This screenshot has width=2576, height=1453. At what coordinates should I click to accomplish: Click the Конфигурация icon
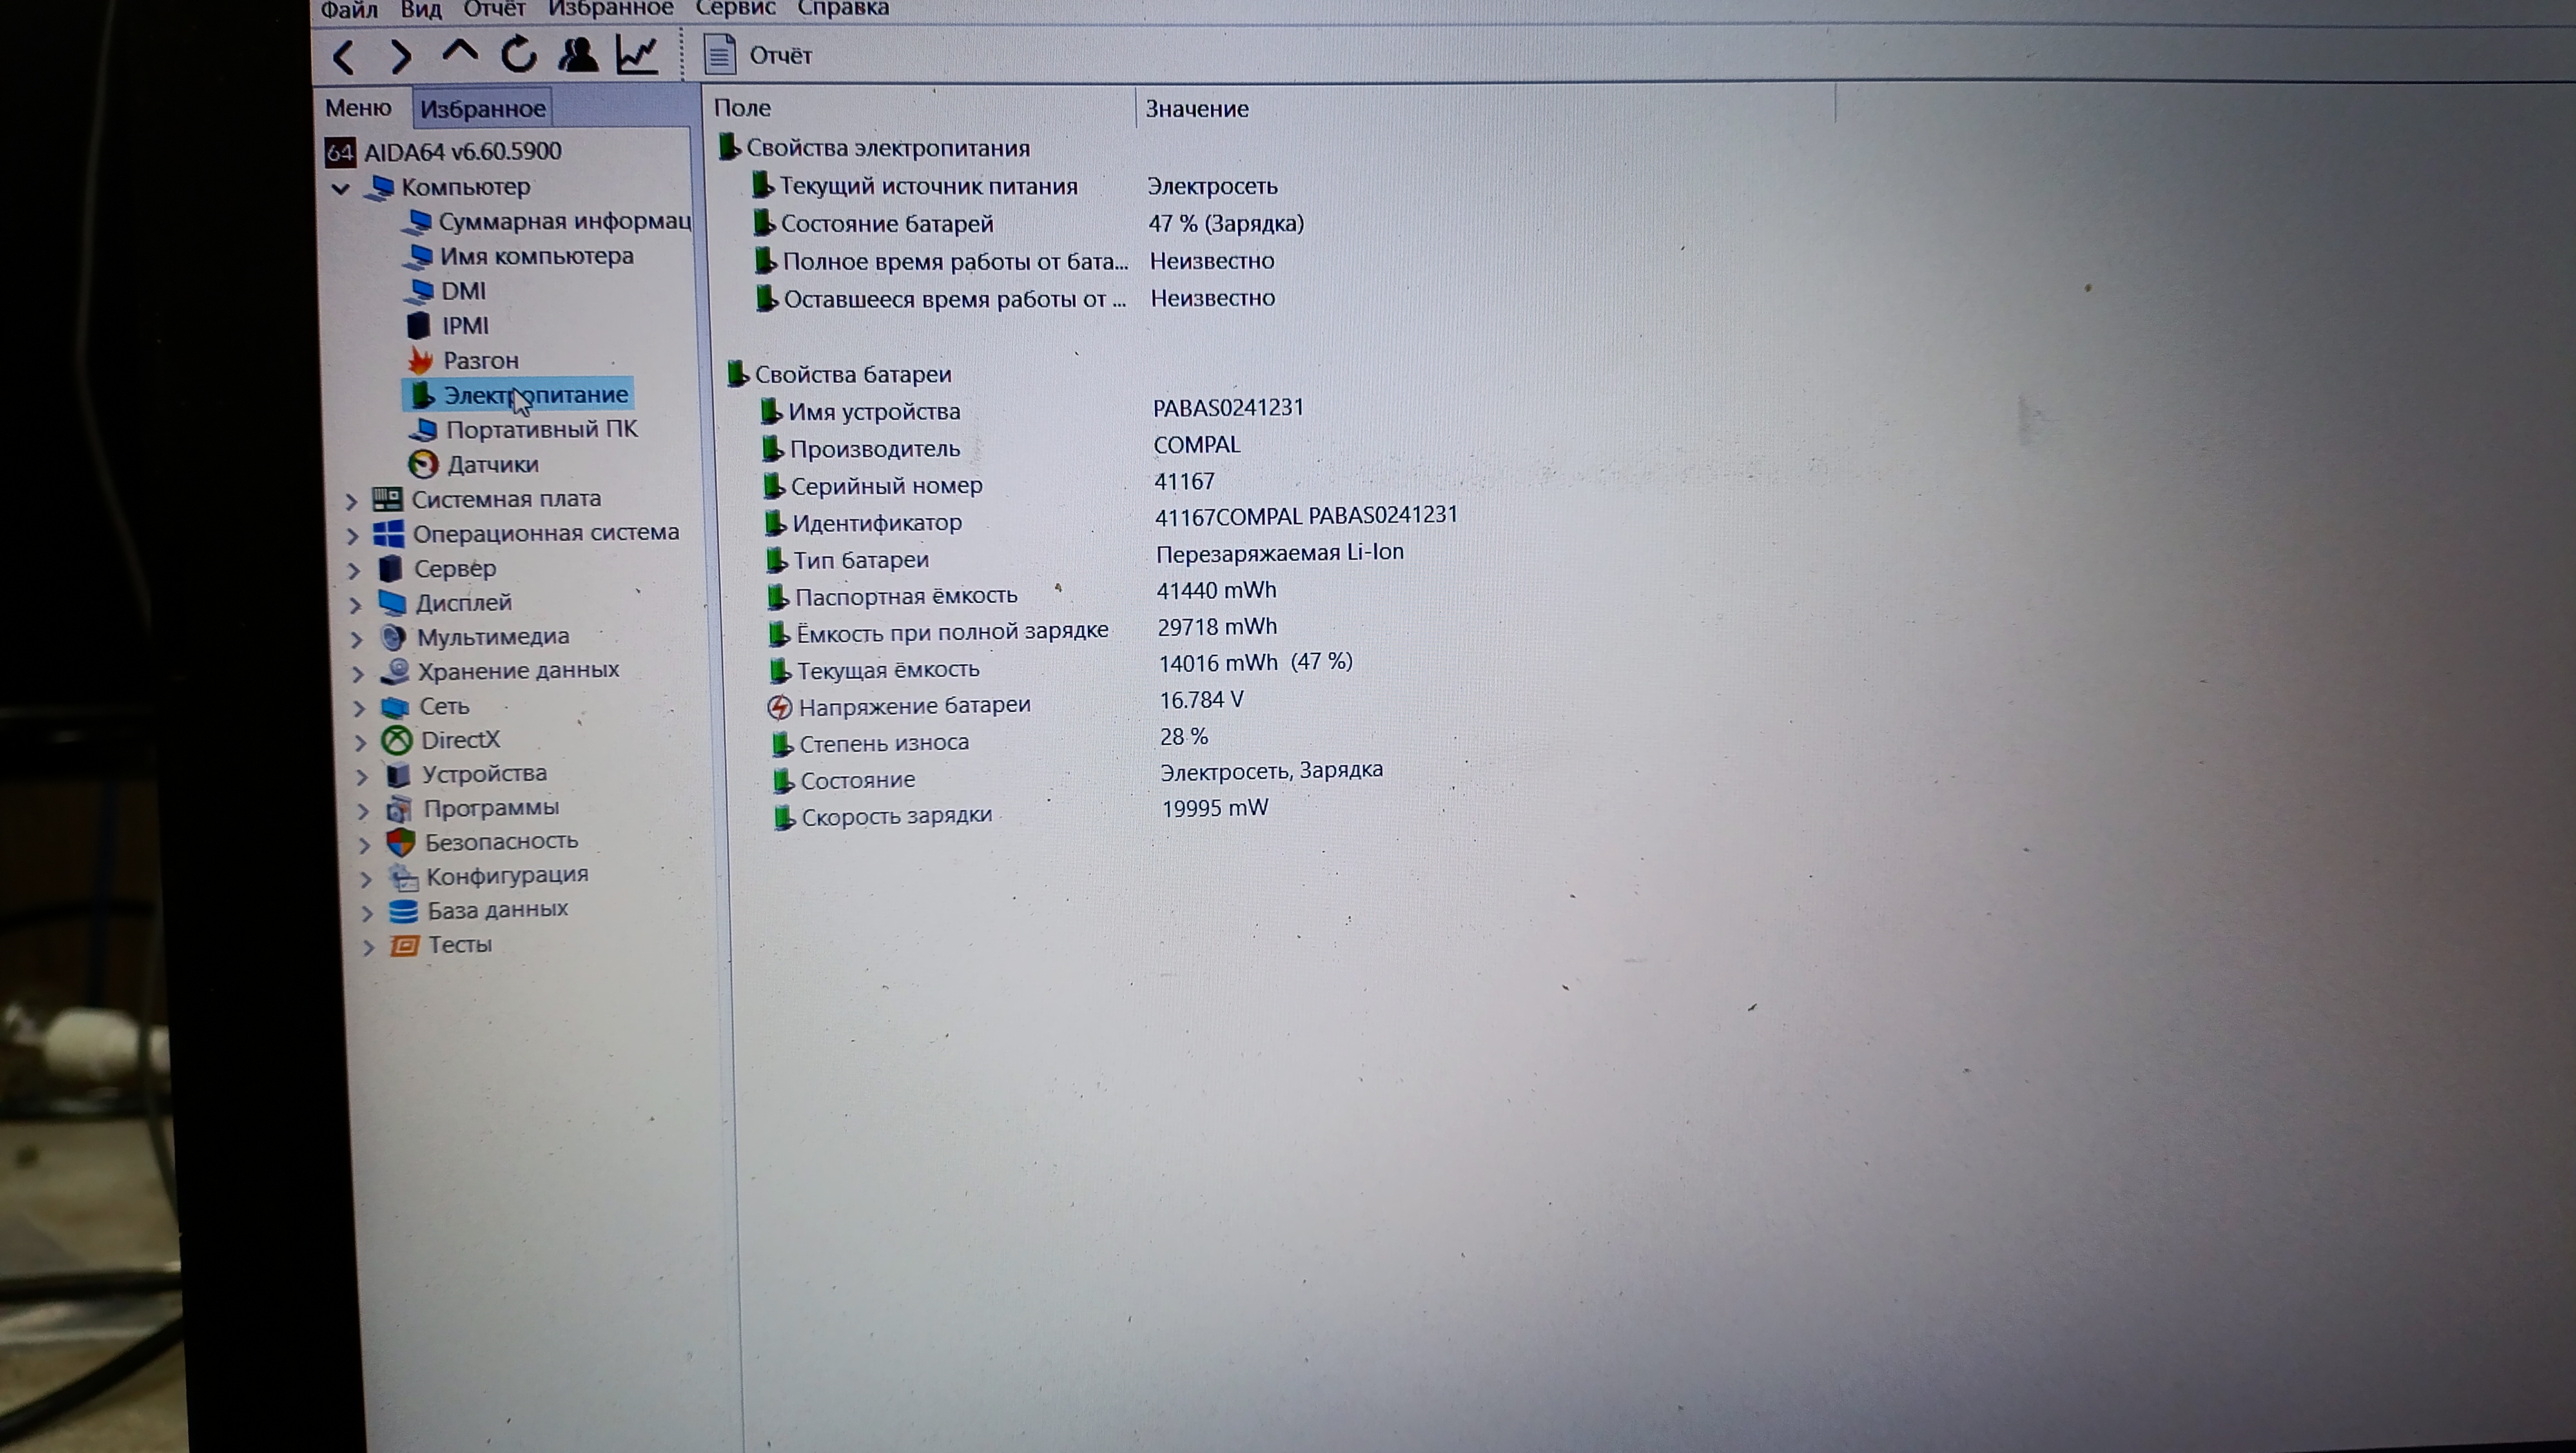(x=403, y=877)
